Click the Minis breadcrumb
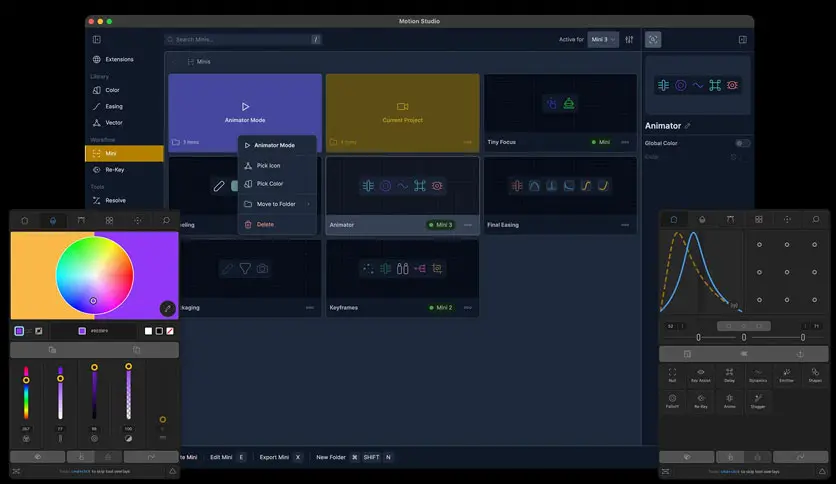The image size is (836, 484). 199,62
